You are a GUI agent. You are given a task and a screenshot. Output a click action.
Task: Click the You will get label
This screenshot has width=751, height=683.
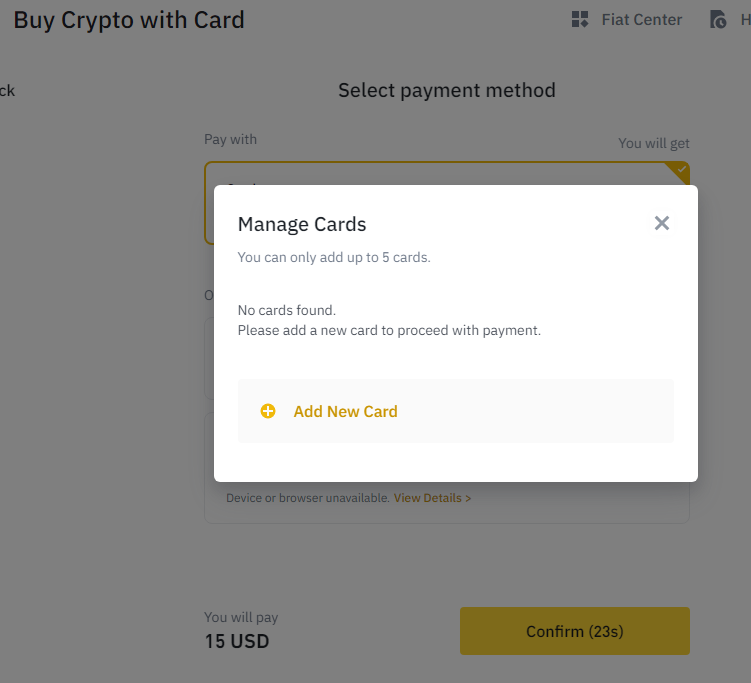click(x=653, y=143)
